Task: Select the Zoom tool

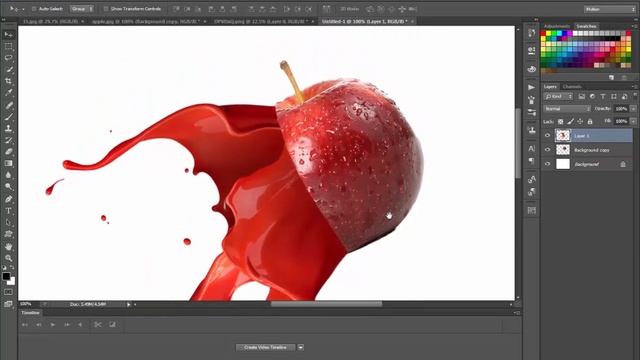Action: click(x=8, y=258)
